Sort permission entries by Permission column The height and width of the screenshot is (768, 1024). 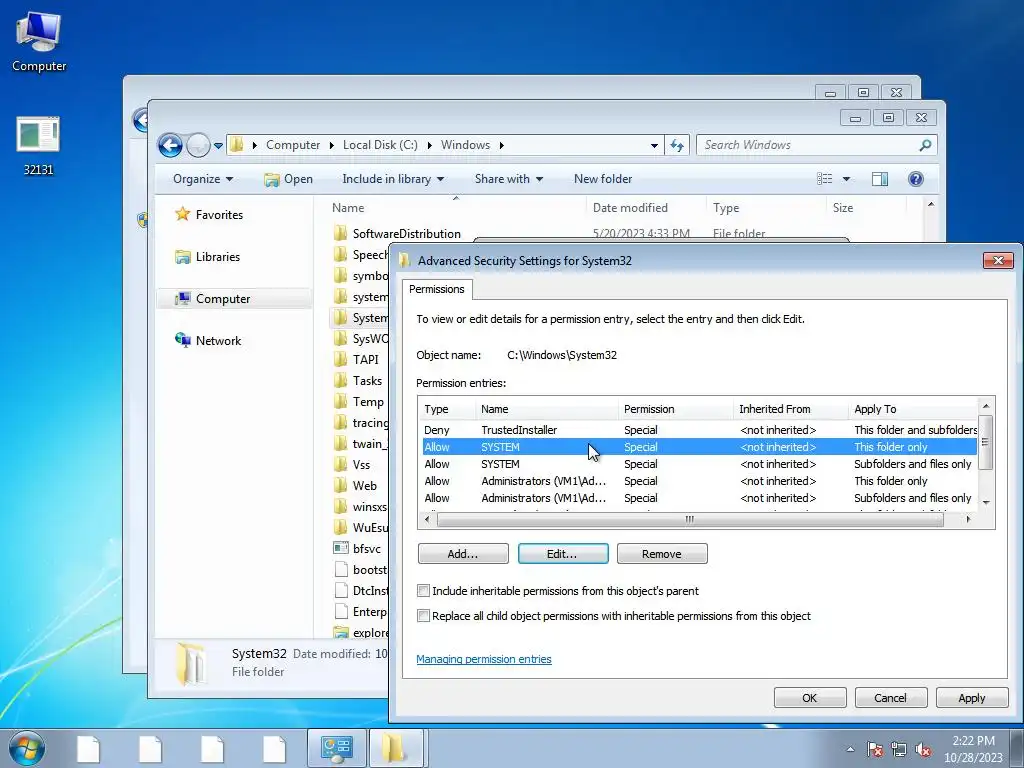(x=675, y=409)
